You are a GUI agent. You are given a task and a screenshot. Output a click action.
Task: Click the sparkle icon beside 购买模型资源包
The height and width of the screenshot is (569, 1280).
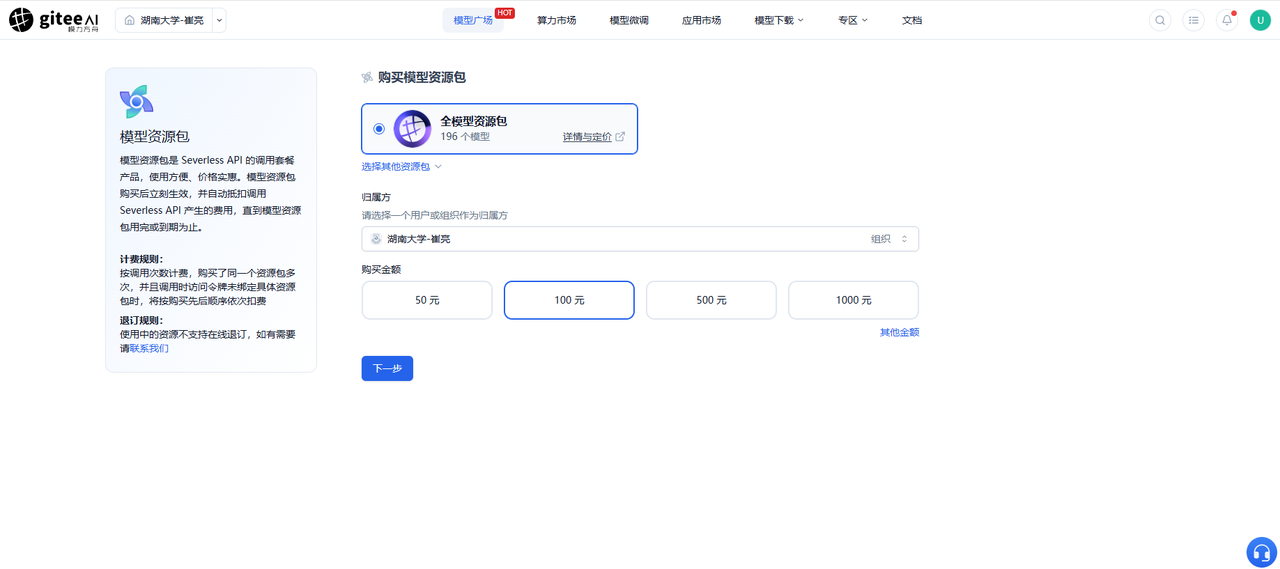[367, 77]
